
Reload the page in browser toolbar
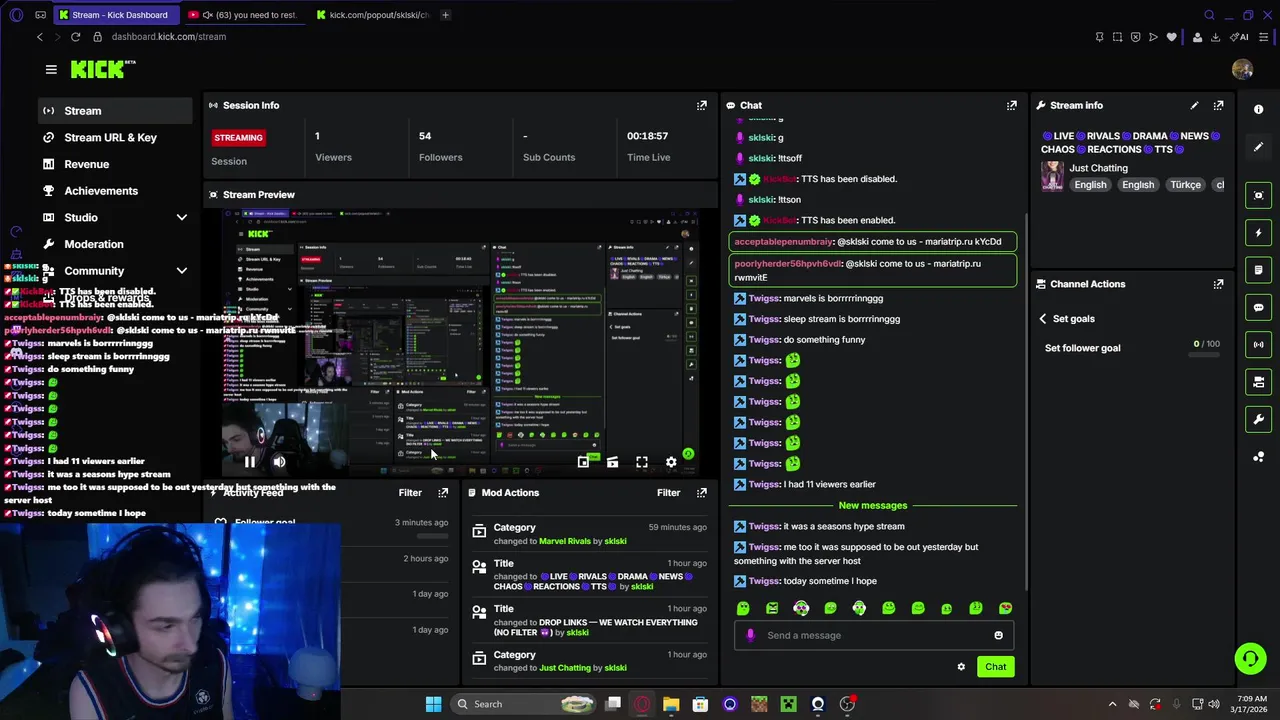point(75,37)
